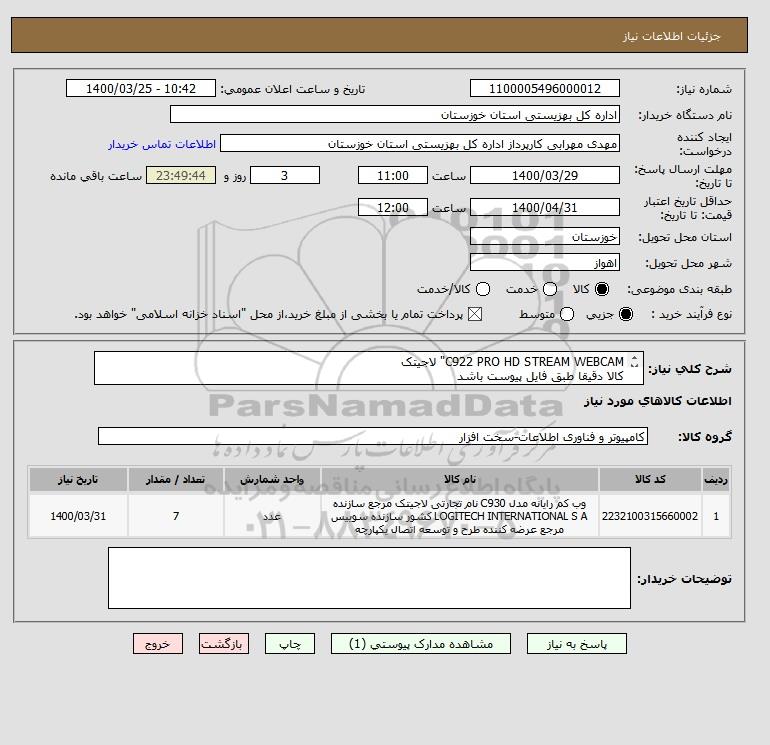This screenshot has height=745, width=770.
Task: Click the buyer organization name field
Action: pos(395,114)
